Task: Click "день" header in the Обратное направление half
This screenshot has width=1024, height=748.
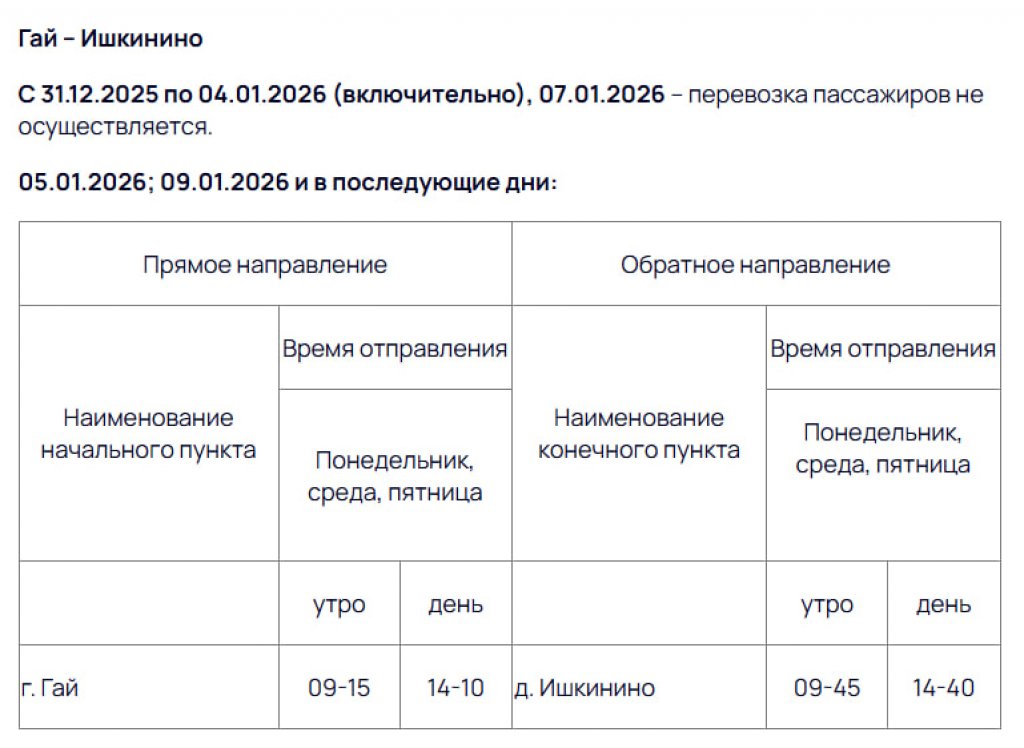Action: 943,604
